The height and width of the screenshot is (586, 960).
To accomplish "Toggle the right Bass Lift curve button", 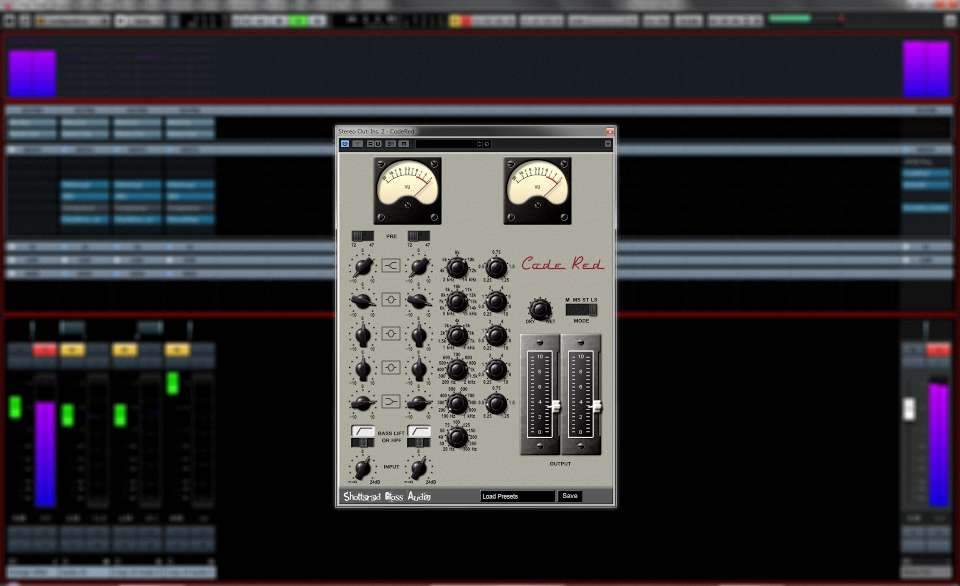I will [x=419, y=431].
